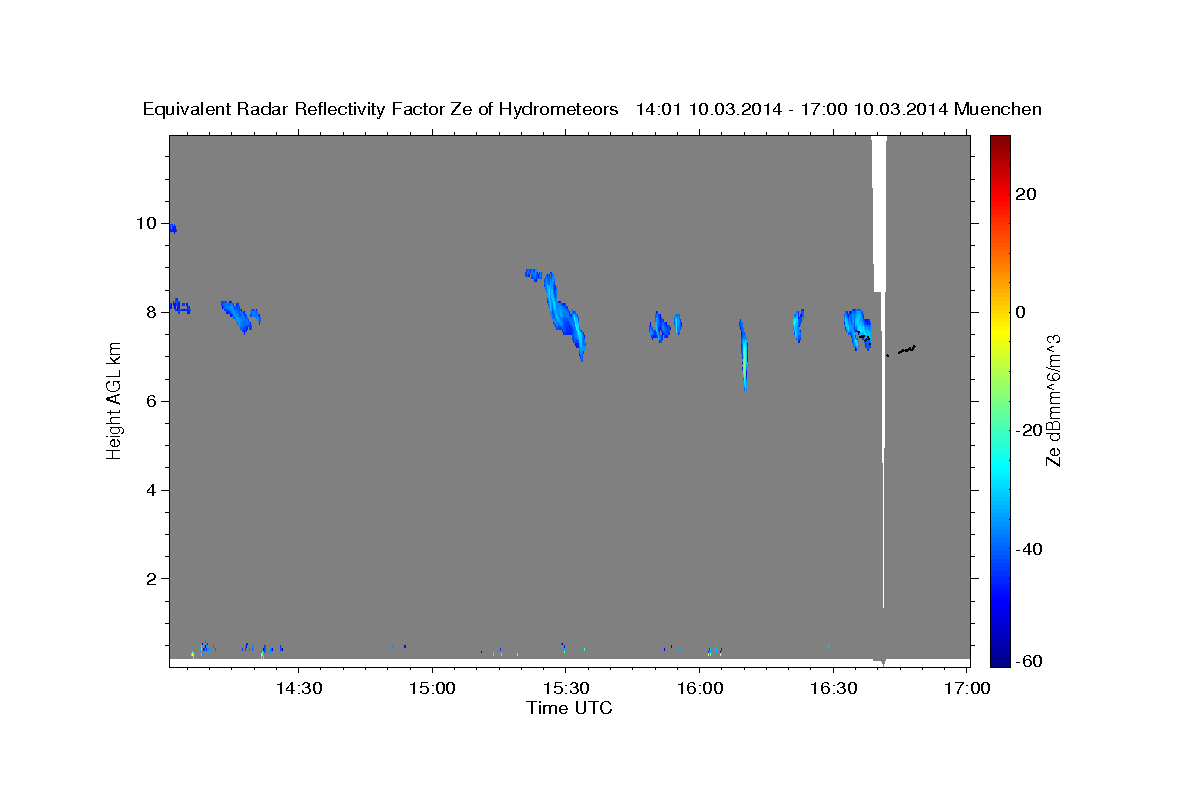Viewport: 1200px width, 800px height.
Task: Select the '15:30' time tick label
Action: tap(565, 688)
